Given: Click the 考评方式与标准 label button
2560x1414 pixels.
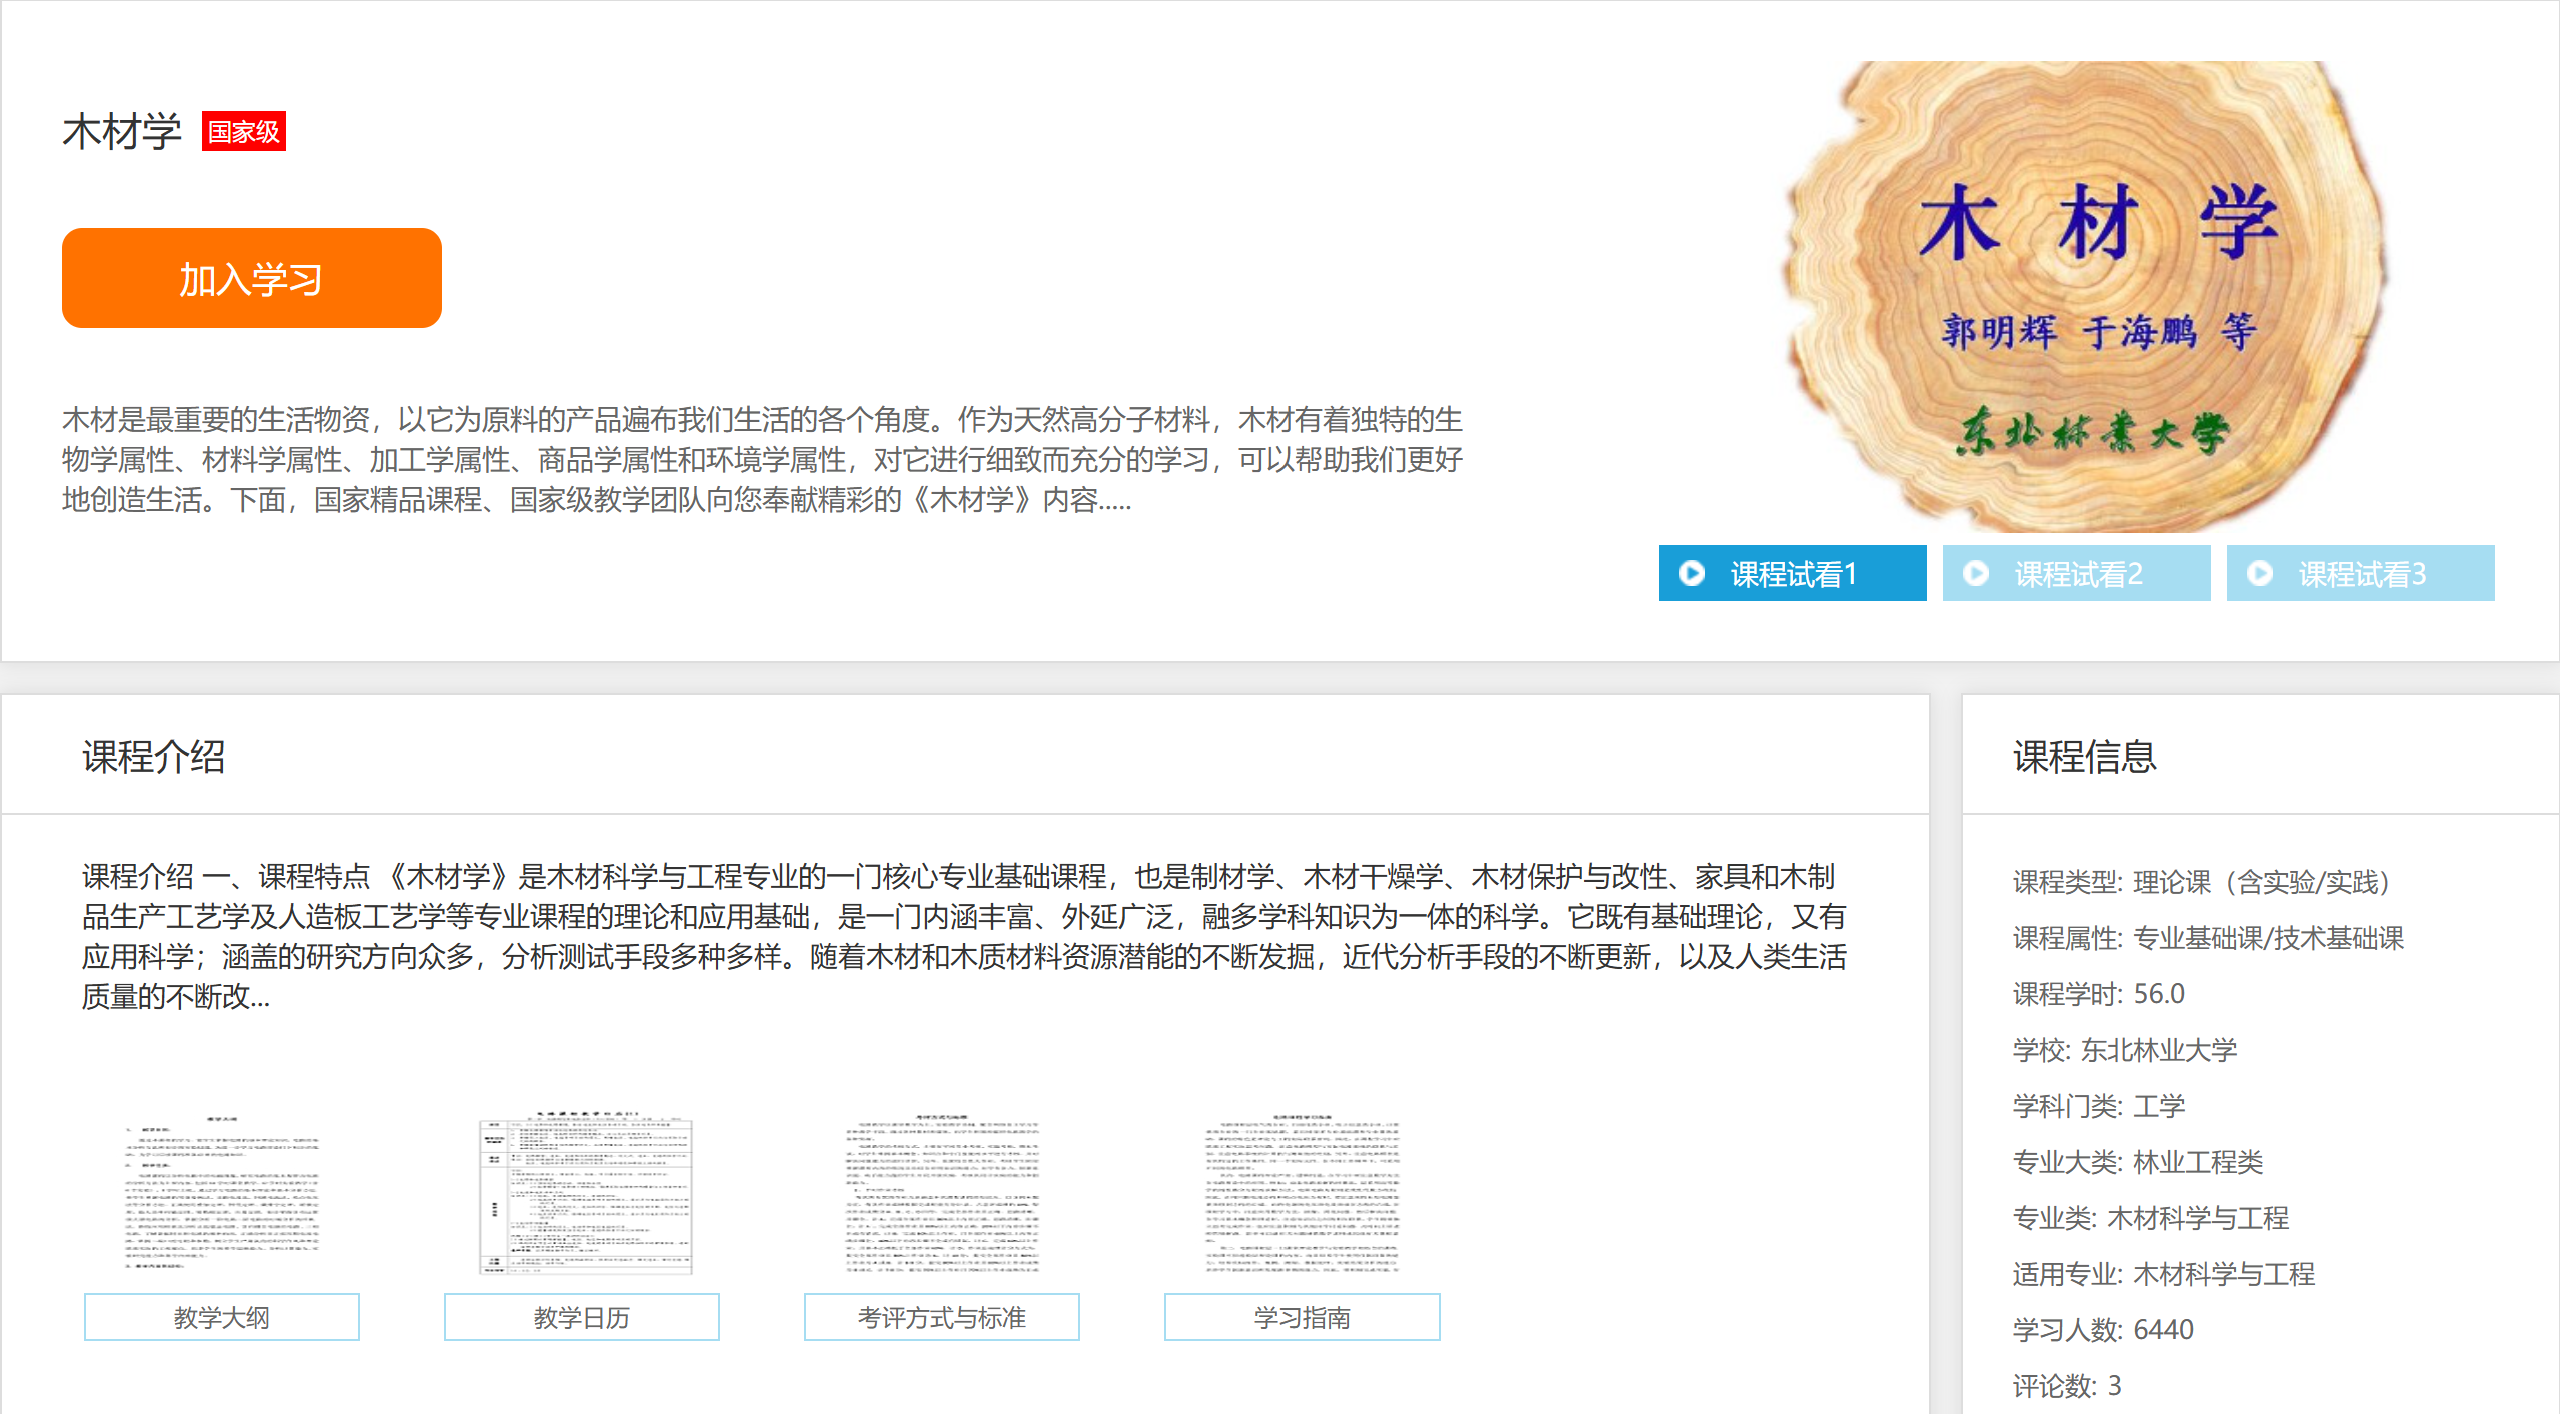Looking at the screenshot, I should [x=941, y=1317].
